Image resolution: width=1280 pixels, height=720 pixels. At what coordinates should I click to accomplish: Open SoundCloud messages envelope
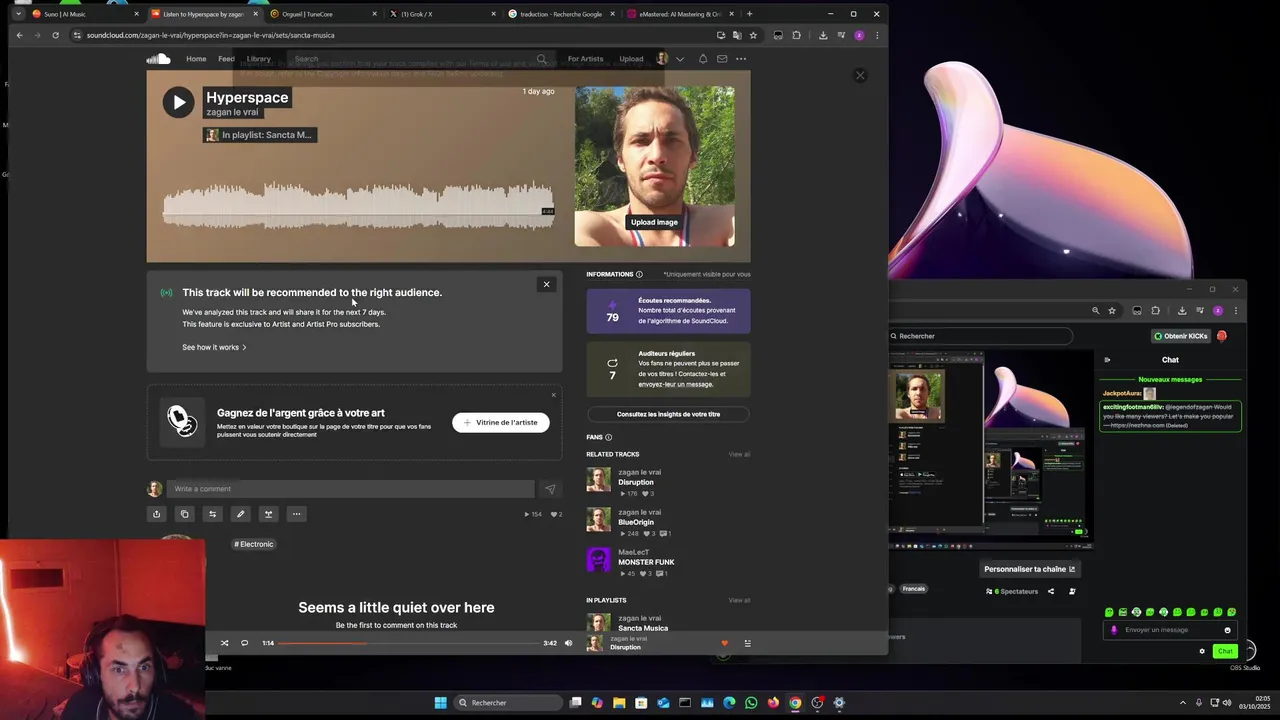click(x=722, y=59)
